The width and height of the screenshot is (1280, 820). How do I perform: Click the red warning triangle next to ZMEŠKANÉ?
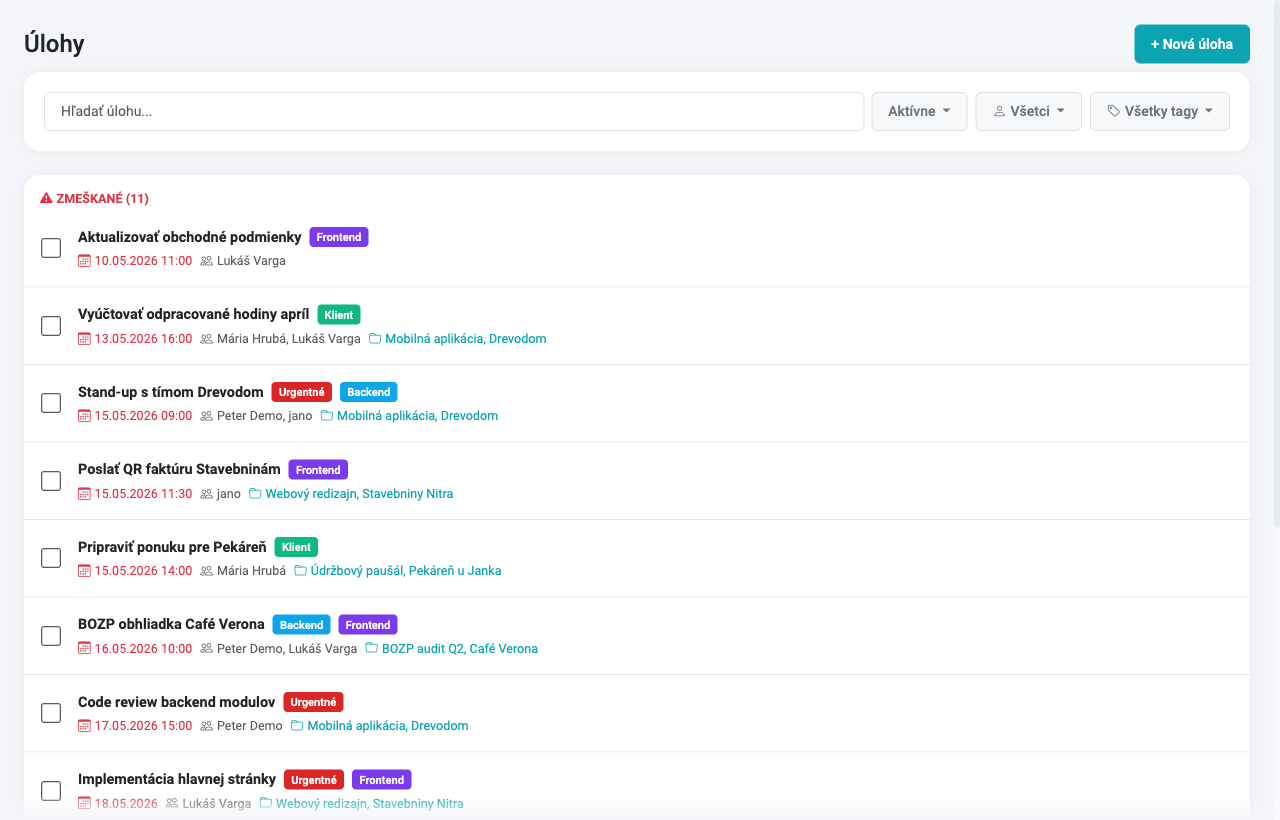coord(46,198)
